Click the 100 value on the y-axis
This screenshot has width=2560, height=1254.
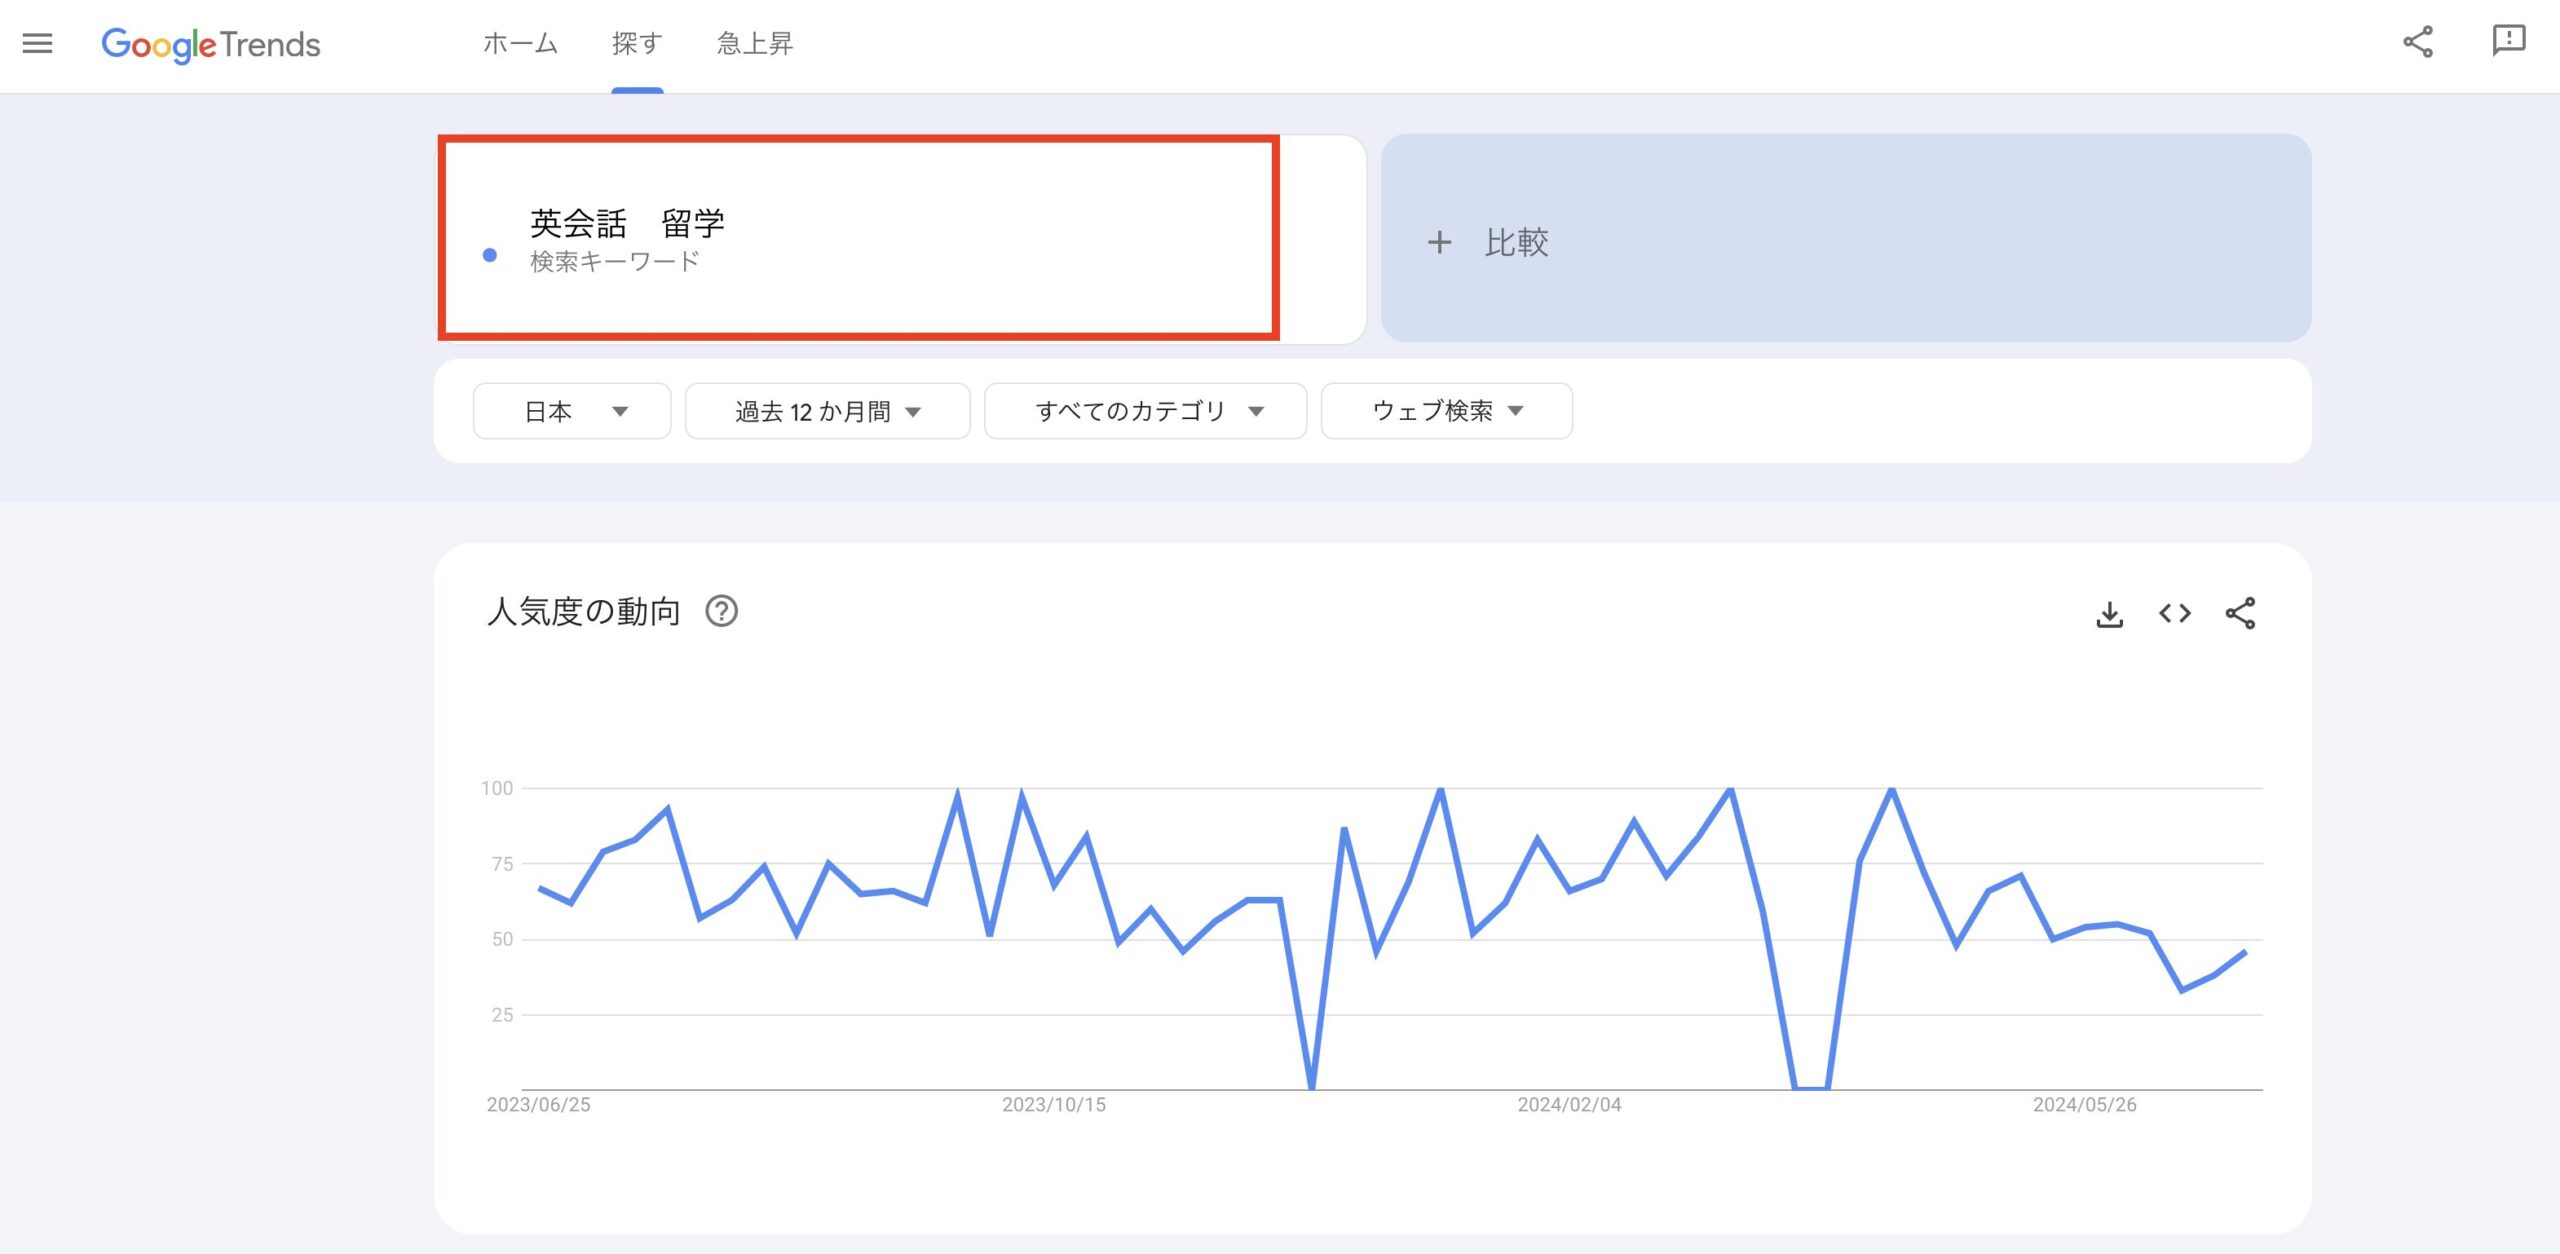pos(497,788)
